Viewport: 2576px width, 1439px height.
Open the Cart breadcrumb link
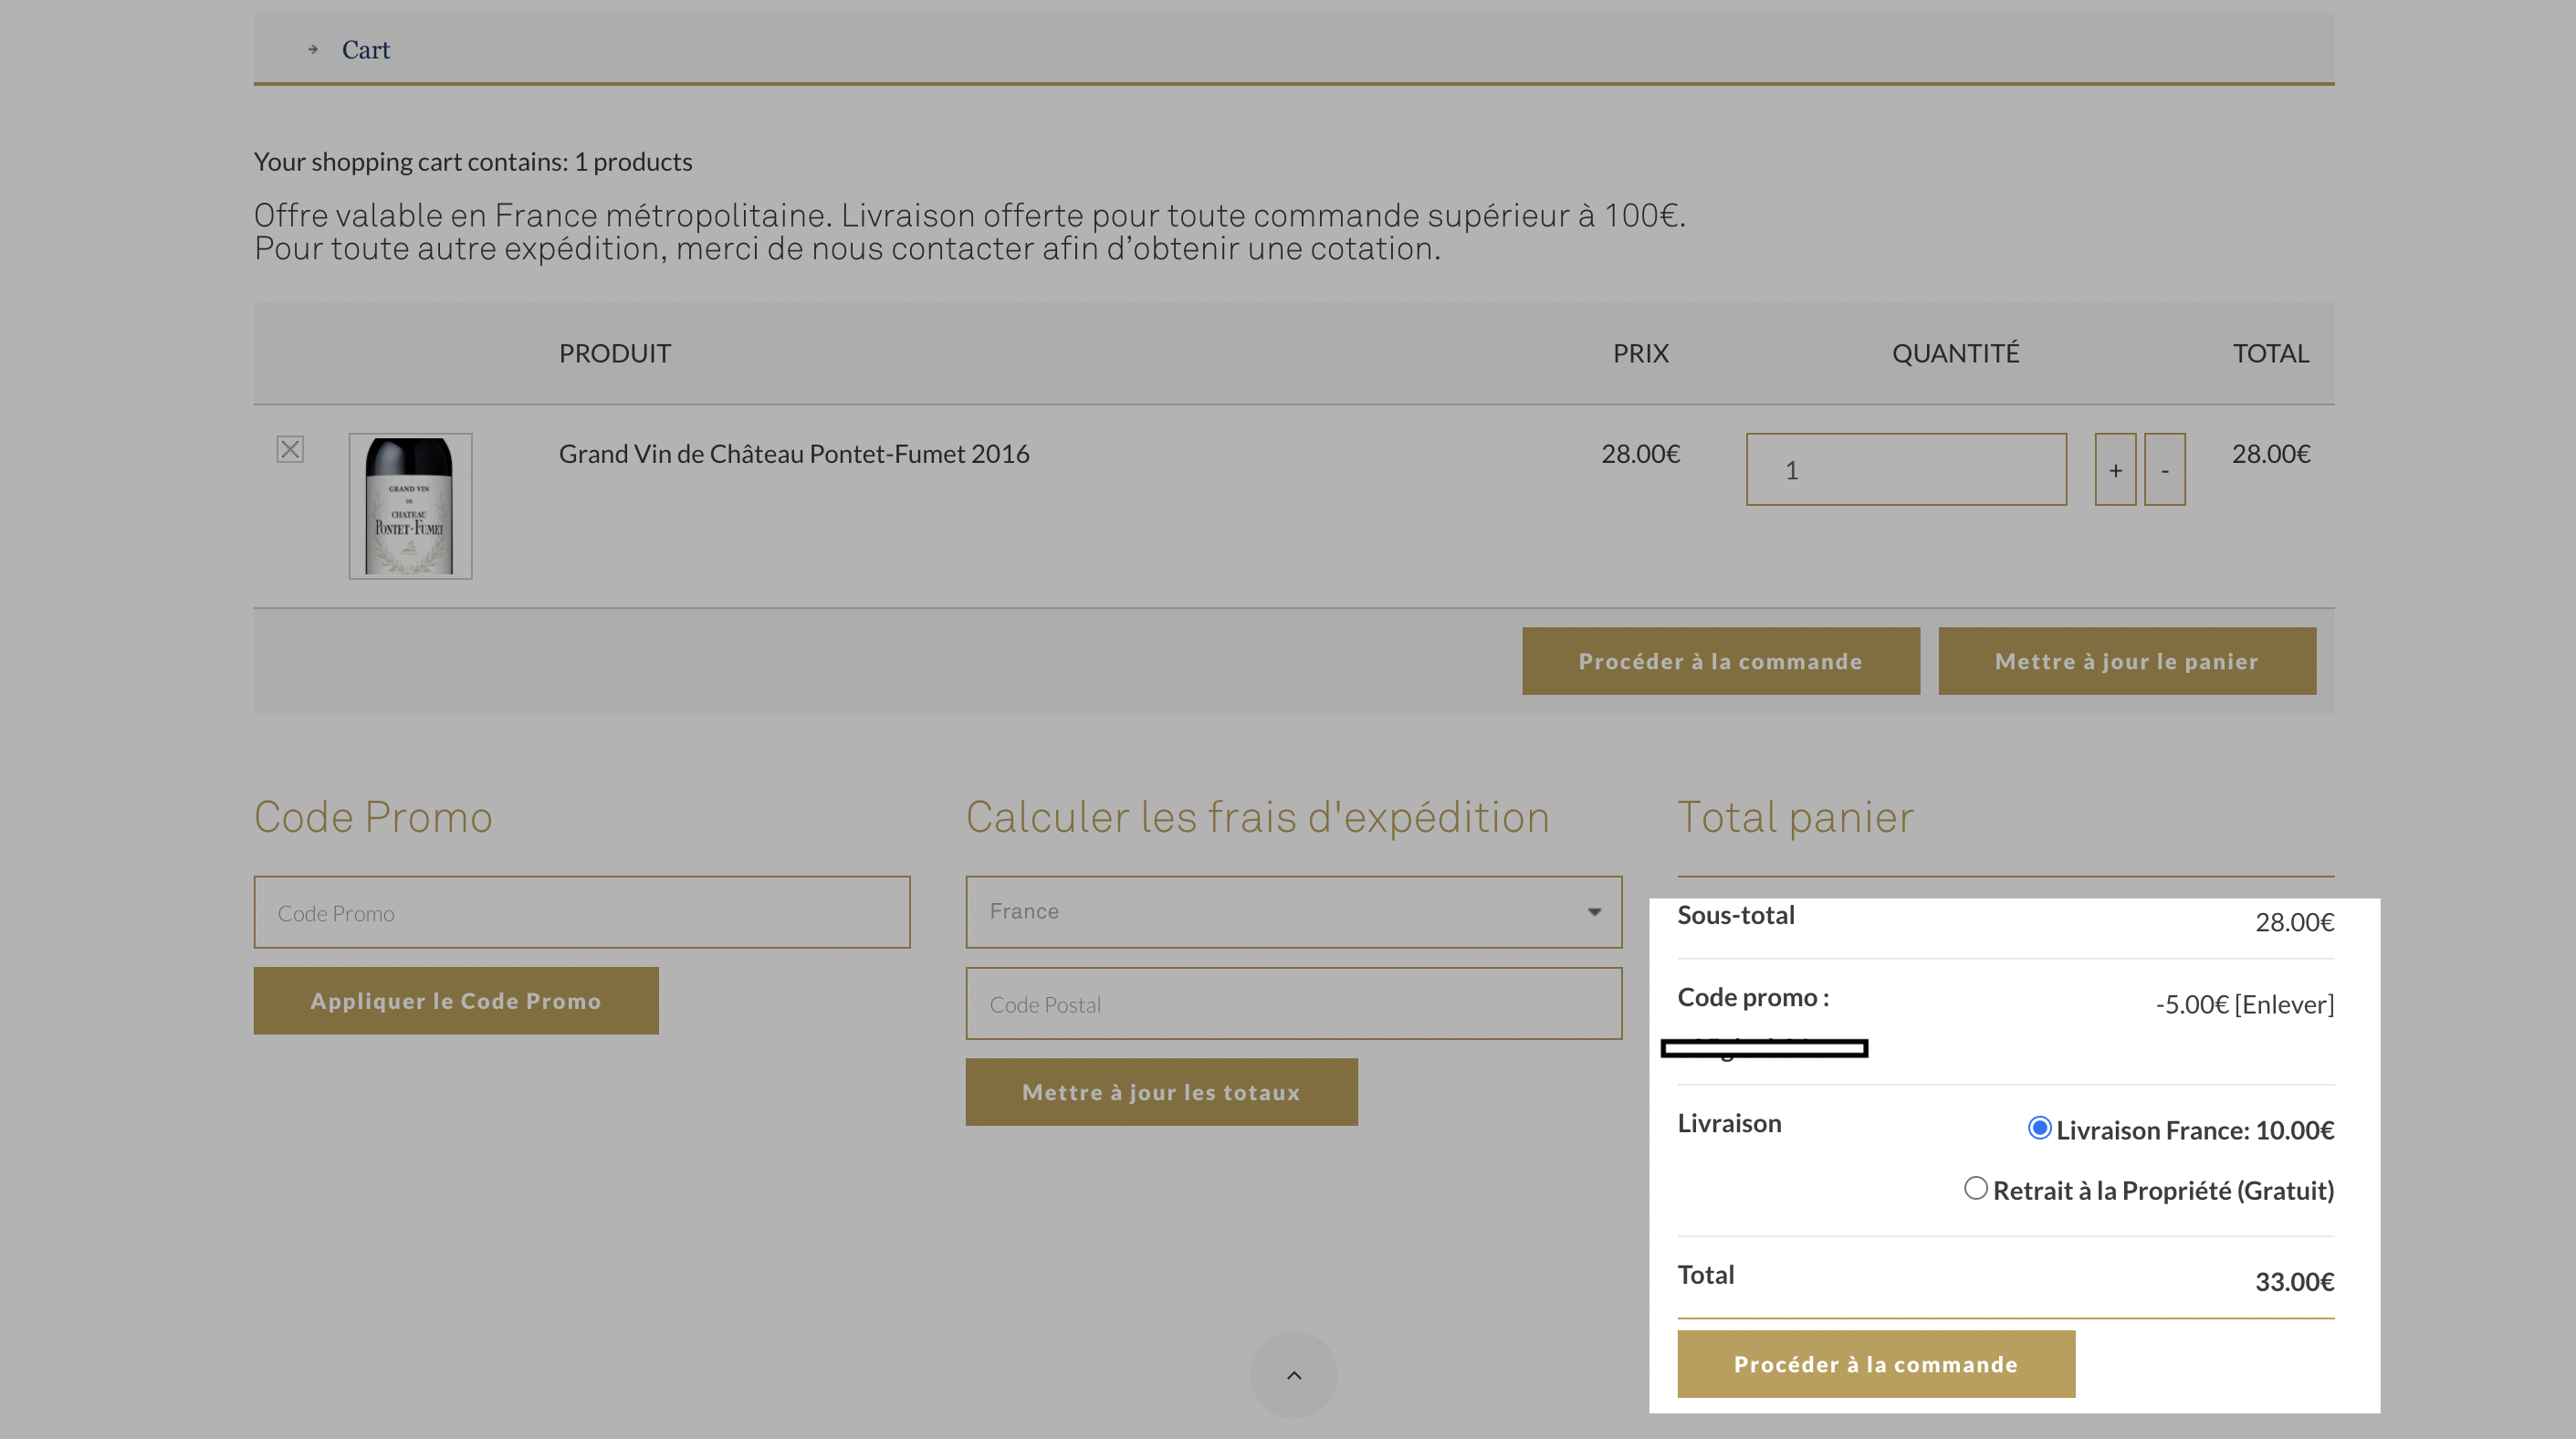pos(366,49)
